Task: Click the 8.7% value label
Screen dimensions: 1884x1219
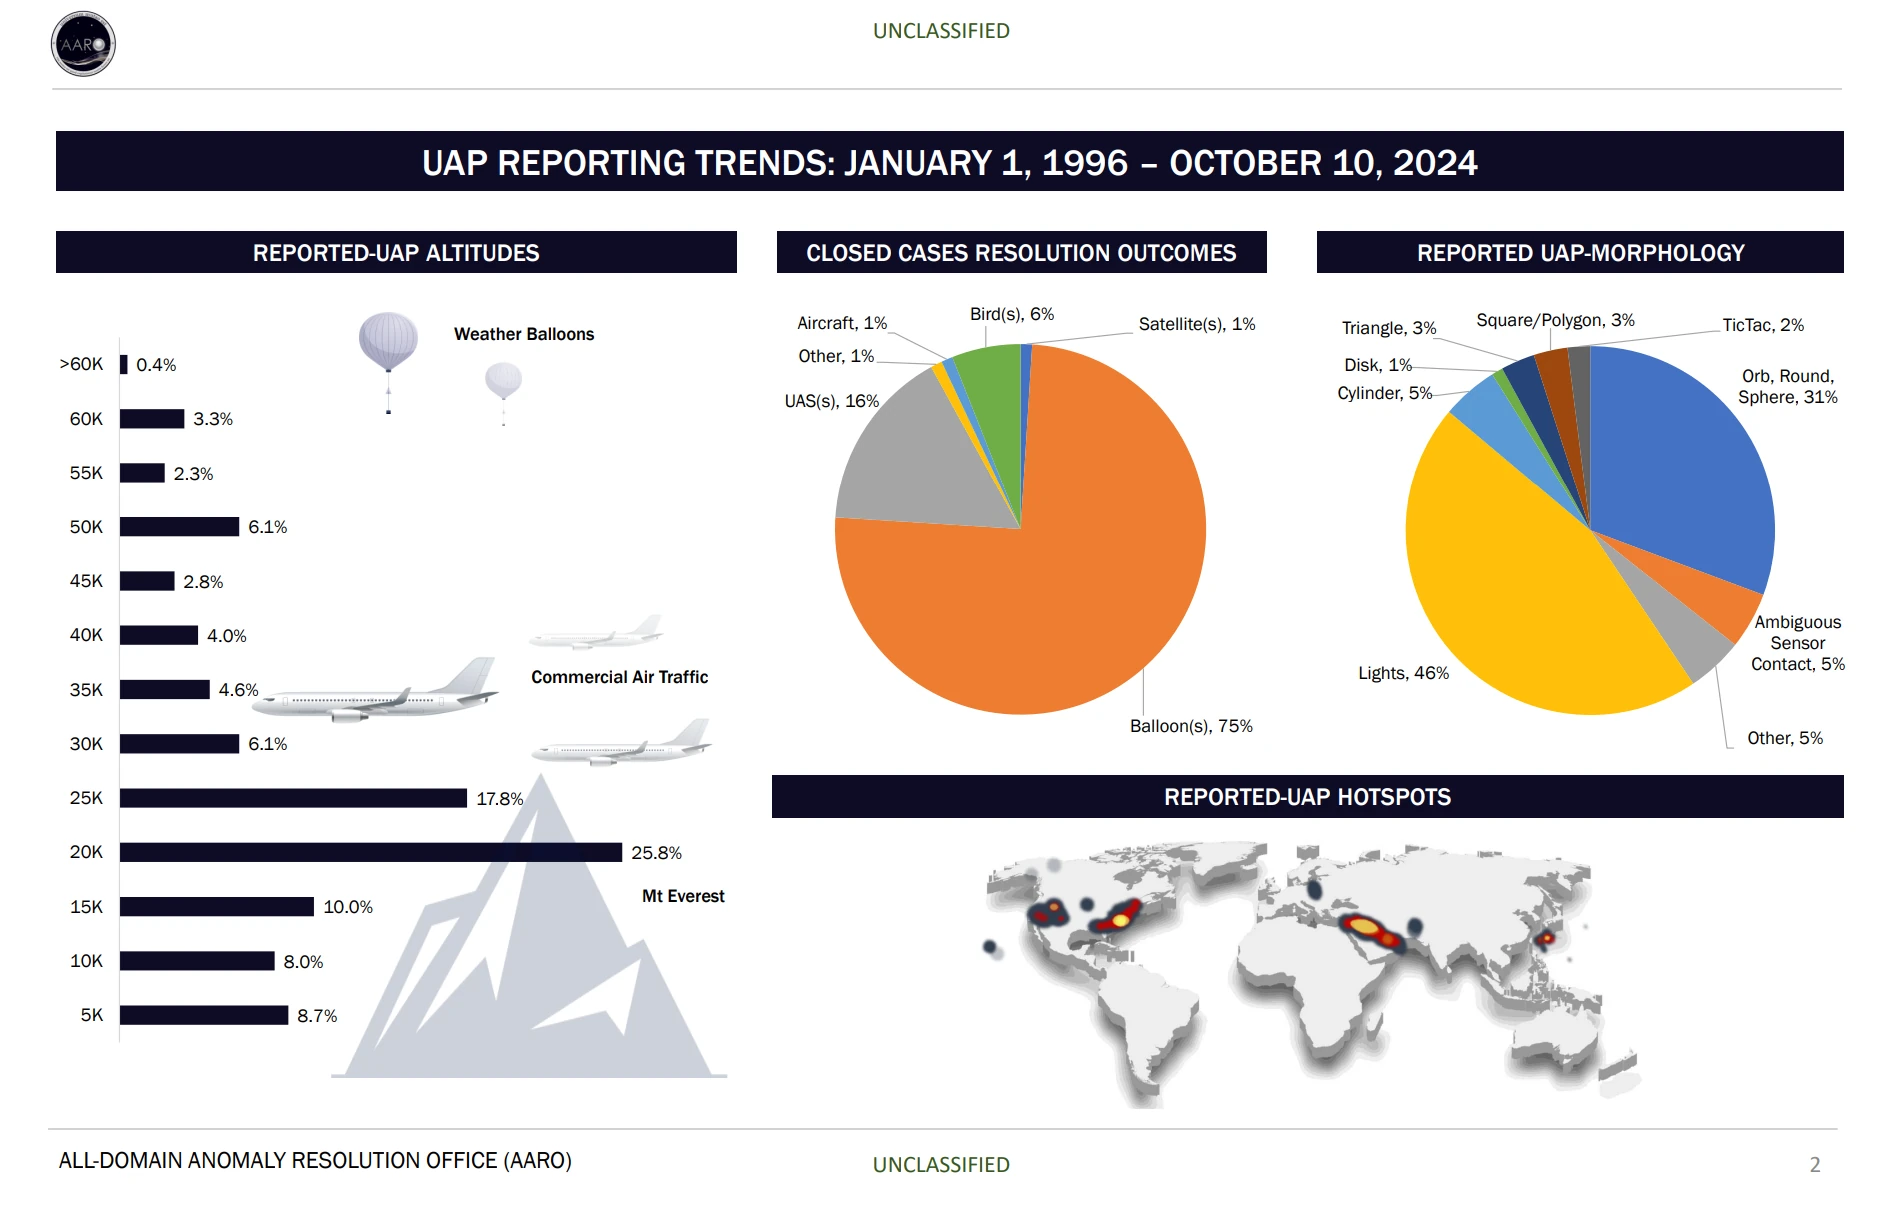Action: [317, 1016]
